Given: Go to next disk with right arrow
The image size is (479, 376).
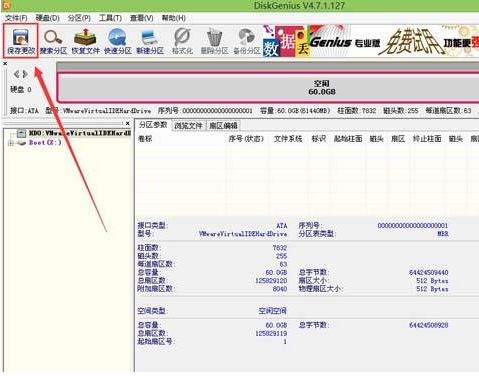Looking at the screenshot, I should 25,74.
